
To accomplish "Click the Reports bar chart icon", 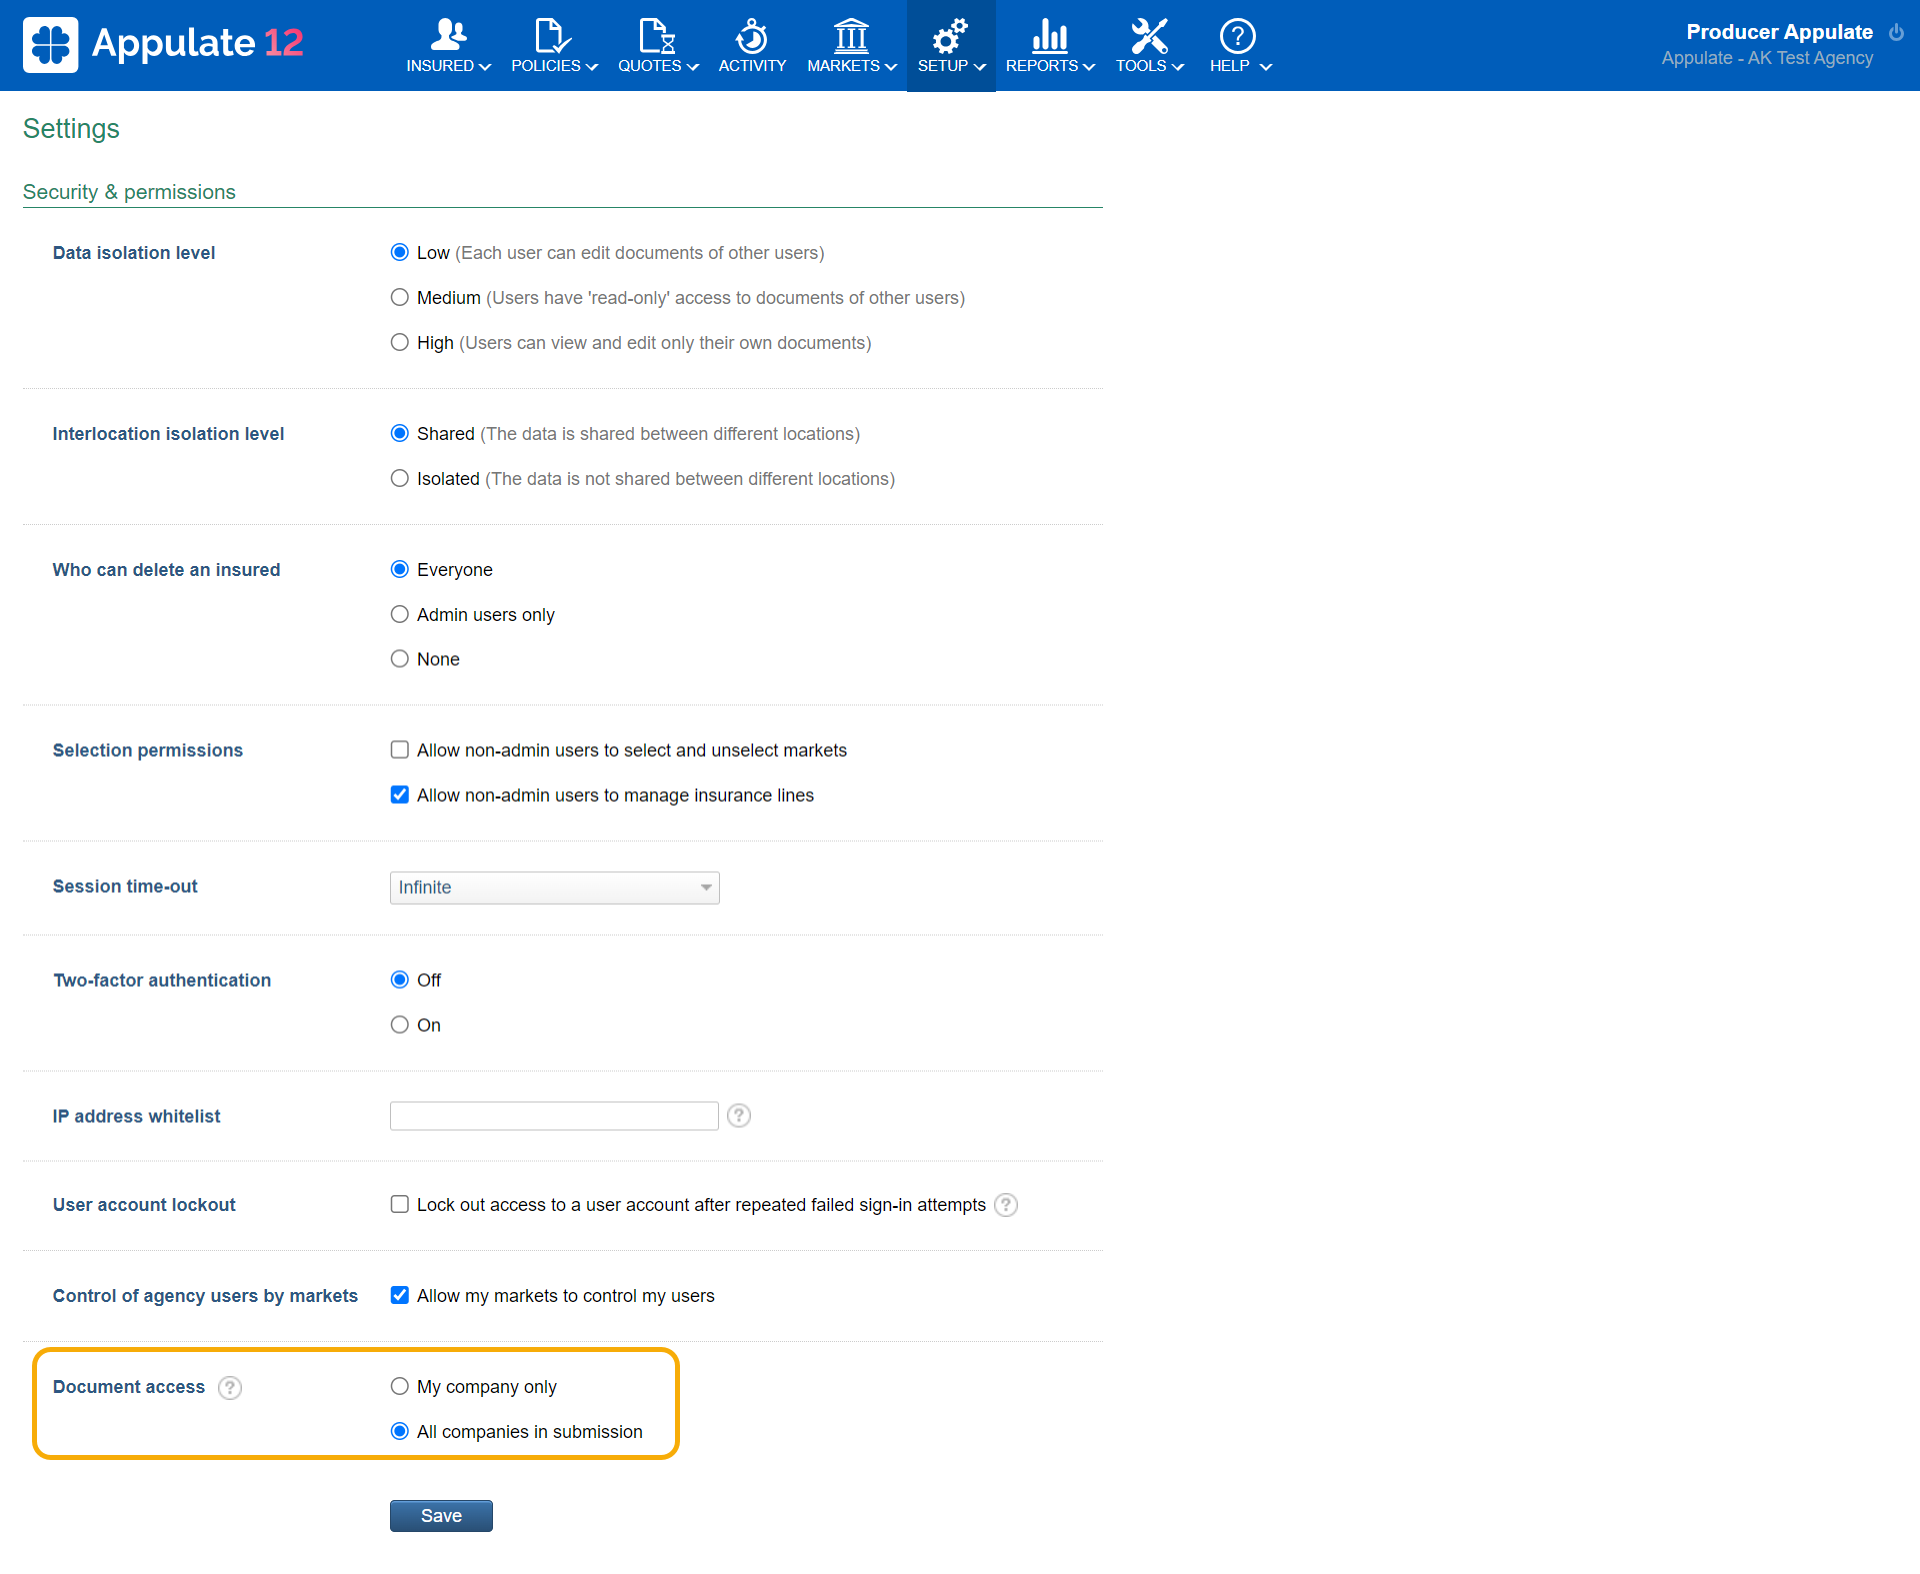I will 1049,36.
